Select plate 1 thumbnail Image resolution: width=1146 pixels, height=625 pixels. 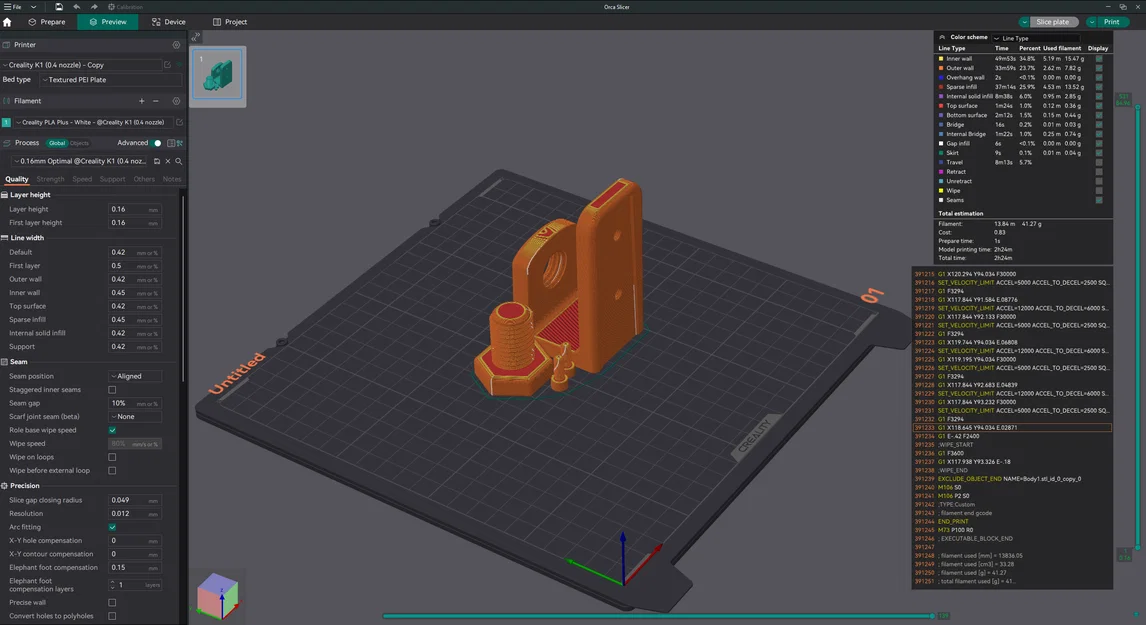(x=218, y=75)
